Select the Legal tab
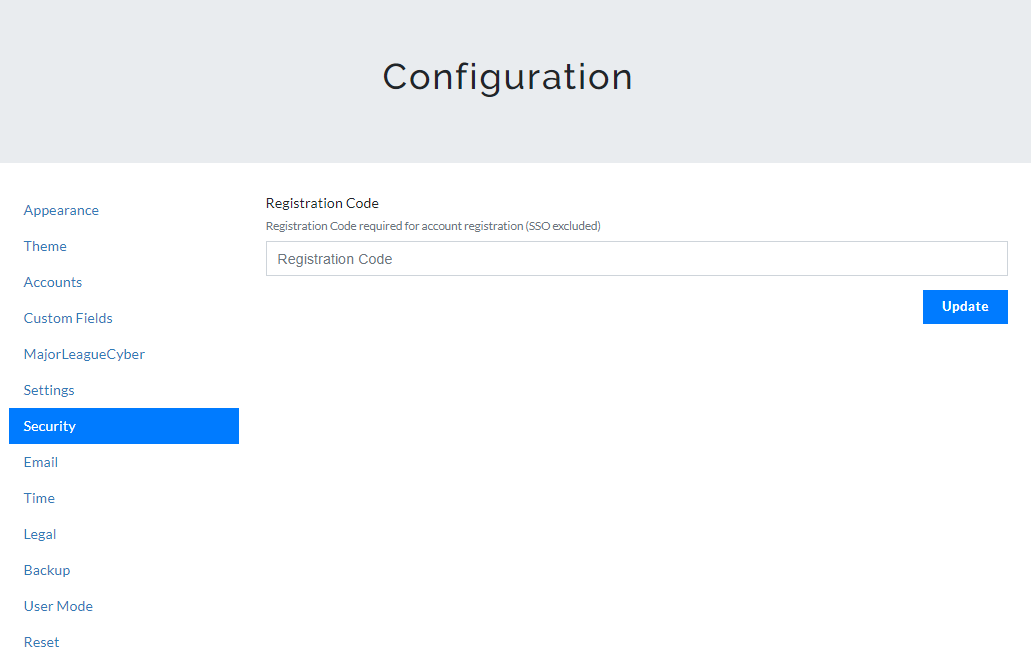This screenshot has width=1031, height=672. [x=40, y=534]
